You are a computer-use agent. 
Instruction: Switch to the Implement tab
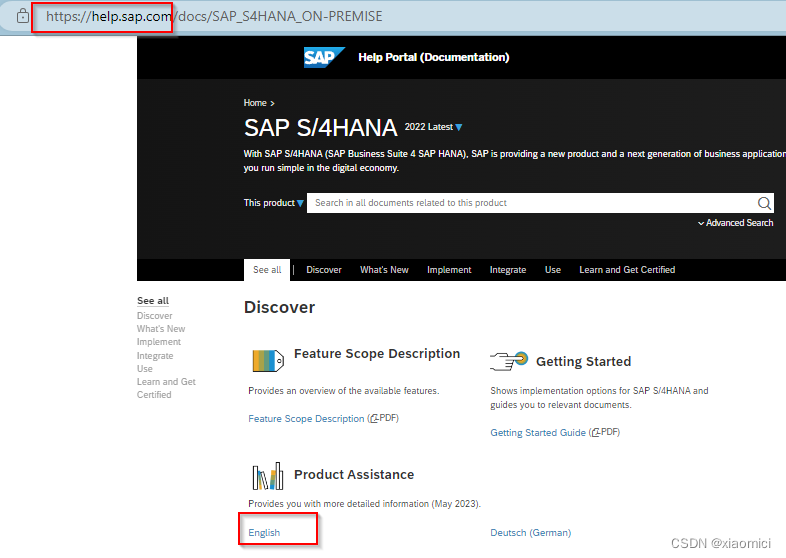pos(449,270)
